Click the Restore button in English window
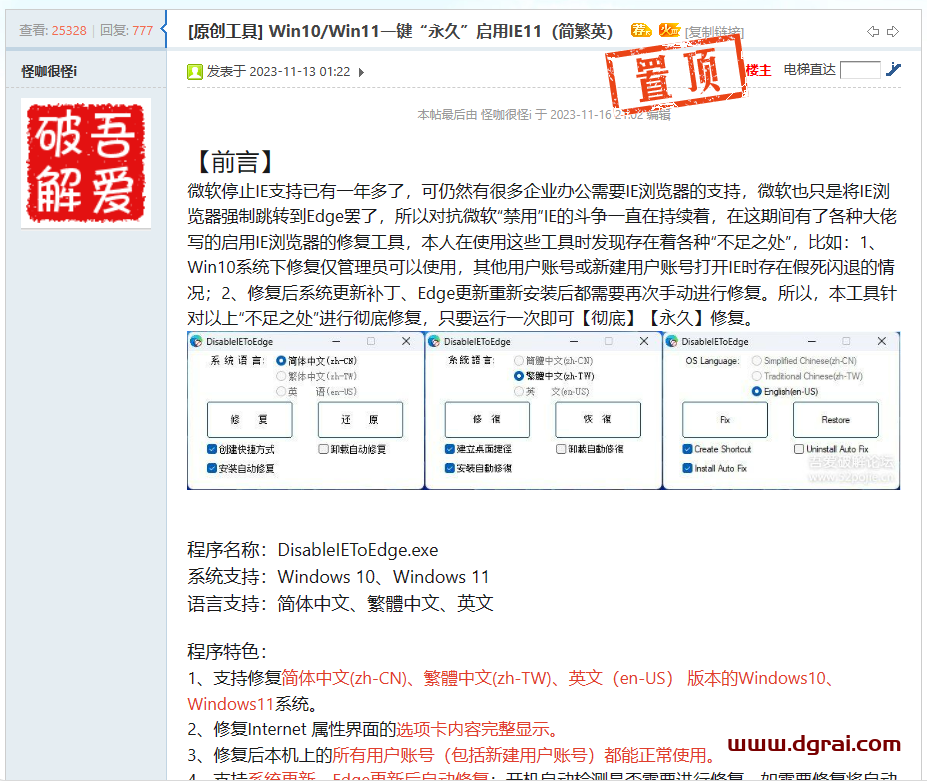The width and height of the screenshot is (927, 781). (836, 420)
